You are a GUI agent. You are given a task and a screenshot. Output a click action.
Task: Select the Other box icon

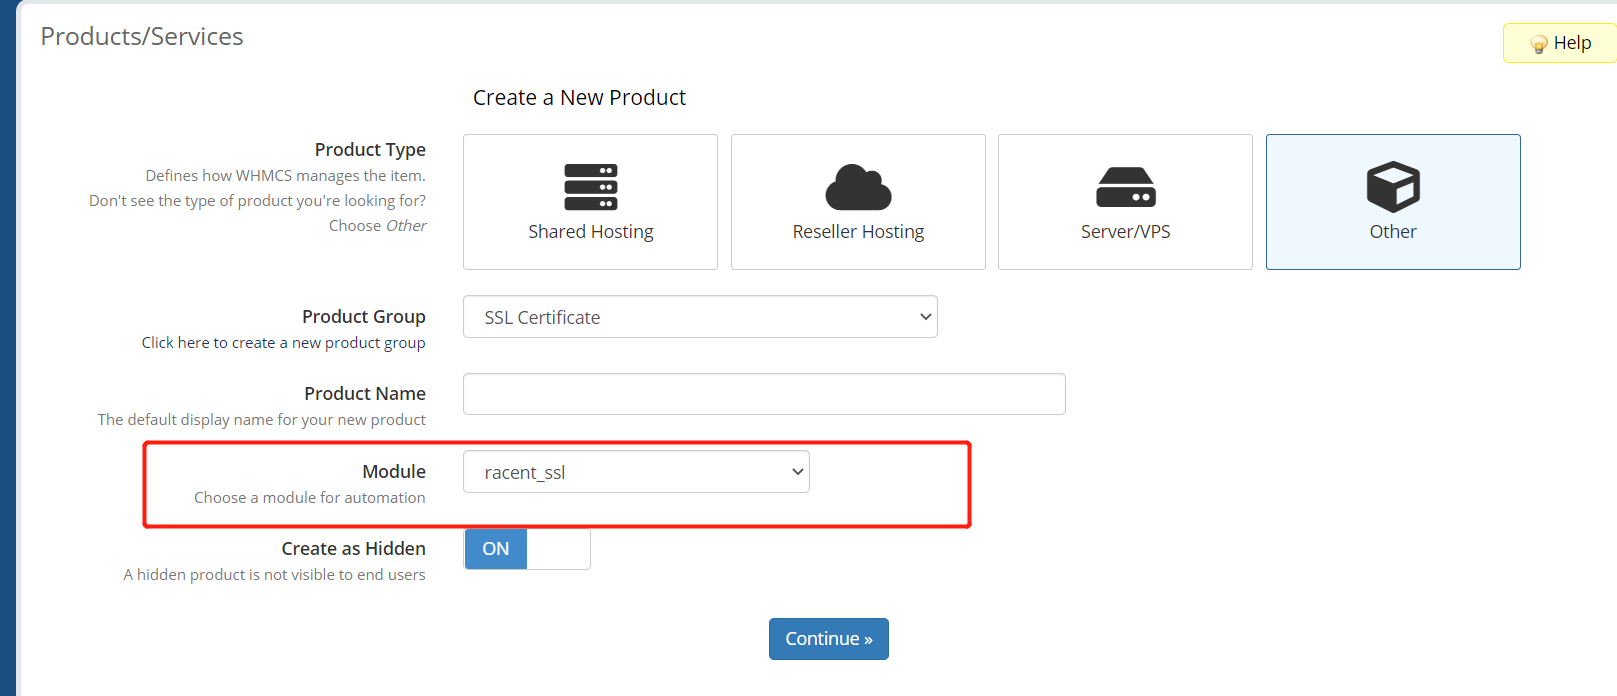pyautogui.click(x=1393, y=187)
